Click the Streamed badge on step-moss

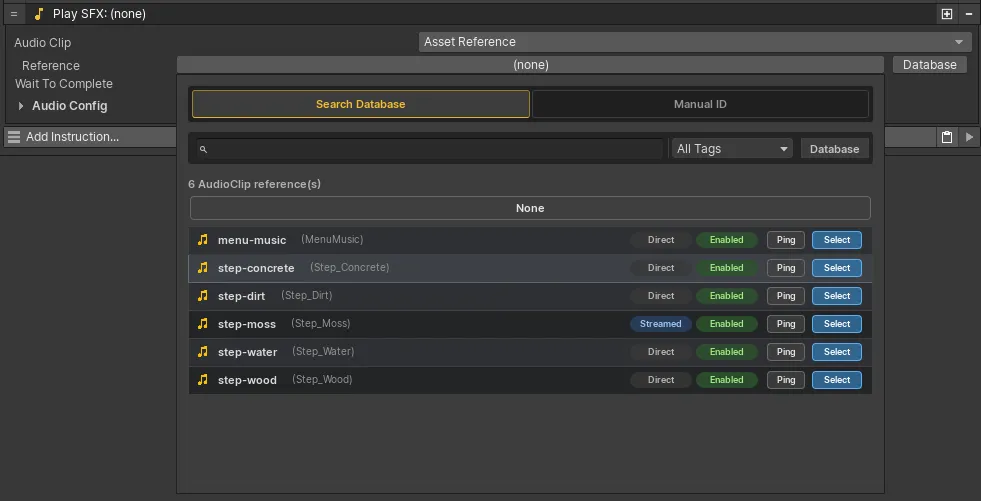(x=661, y=324)
